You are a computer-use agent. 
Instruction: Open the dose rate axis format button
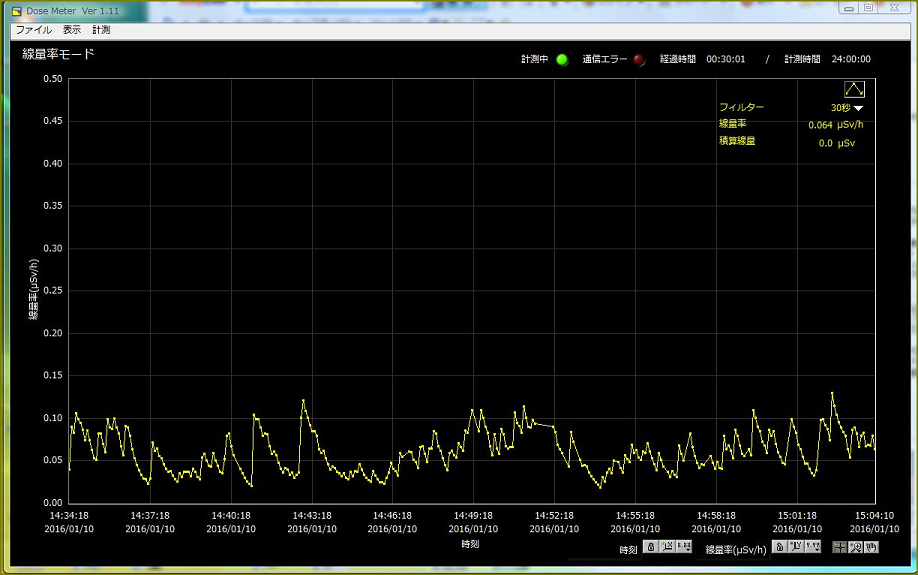click(814, 547)
